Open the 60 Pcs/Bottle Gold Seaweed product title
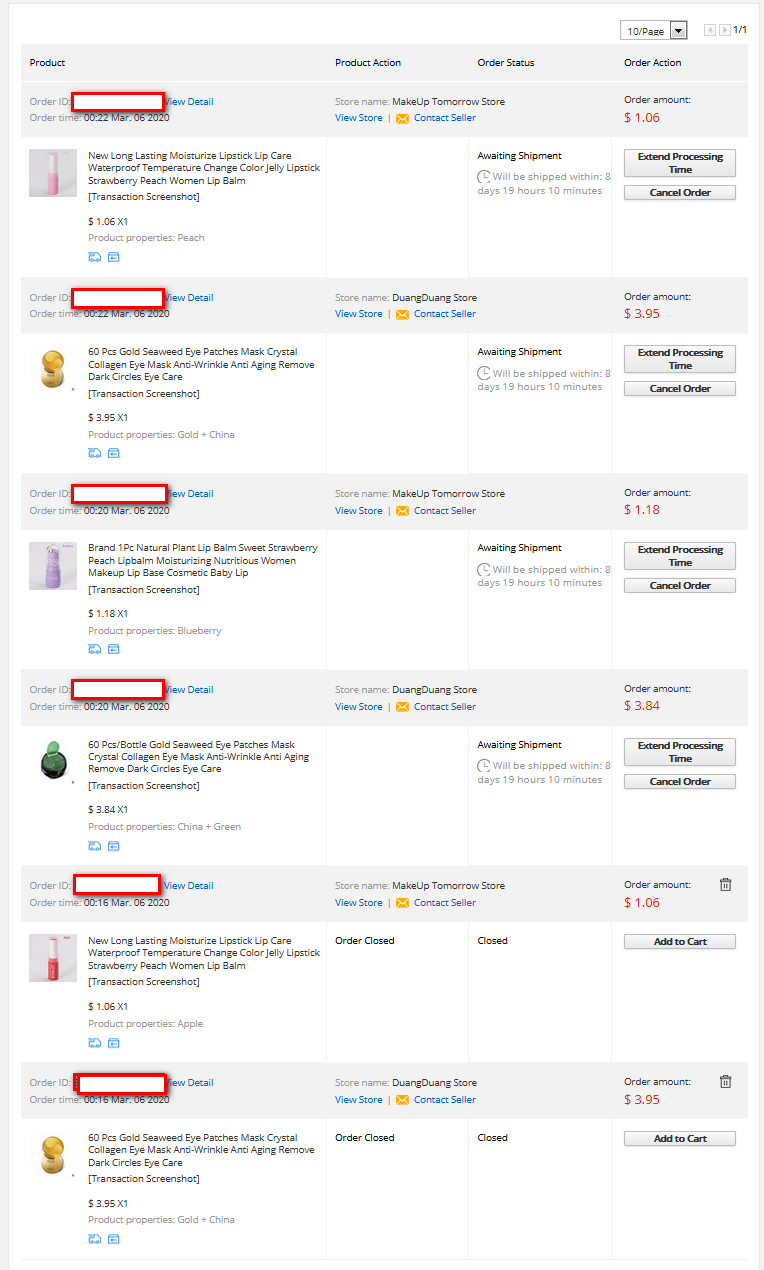Image resolution: width=764 pixels, height=1270 pixels. [x=199, y=757]
